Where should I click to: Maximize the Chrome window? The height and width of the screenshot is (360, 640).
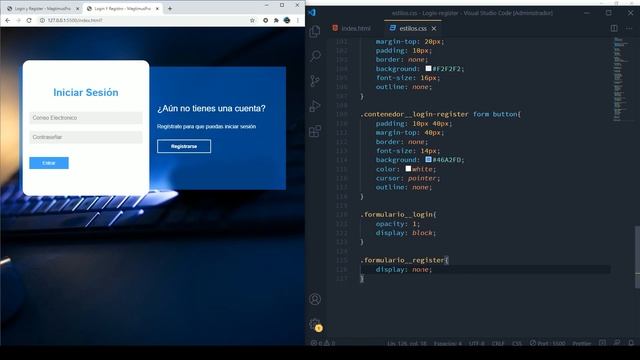tap(282, 5)
